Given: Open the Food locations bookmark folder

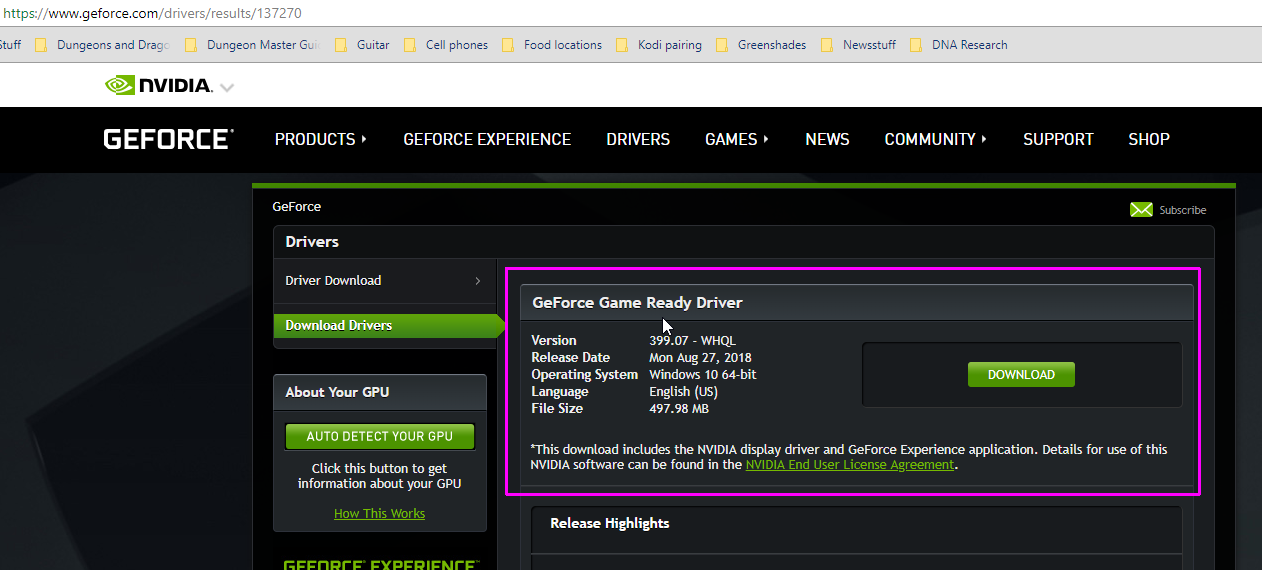Looking at the screenshot, I should pos(552,45).
